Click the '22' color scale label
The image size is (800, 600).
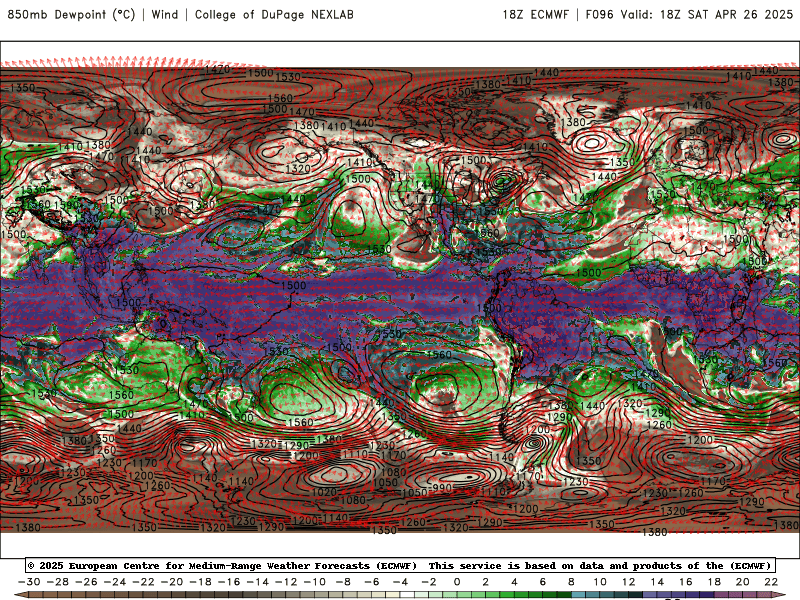[x=771, y=582]
